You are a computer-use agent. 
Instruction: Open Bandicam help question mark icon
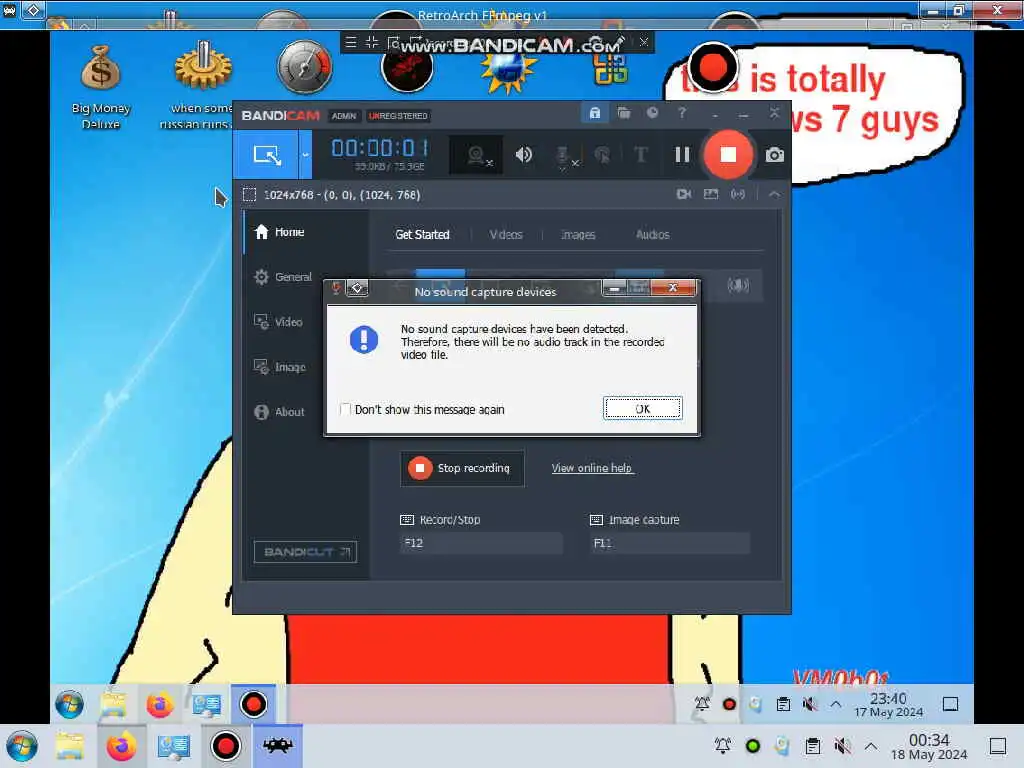click(682, 114)
